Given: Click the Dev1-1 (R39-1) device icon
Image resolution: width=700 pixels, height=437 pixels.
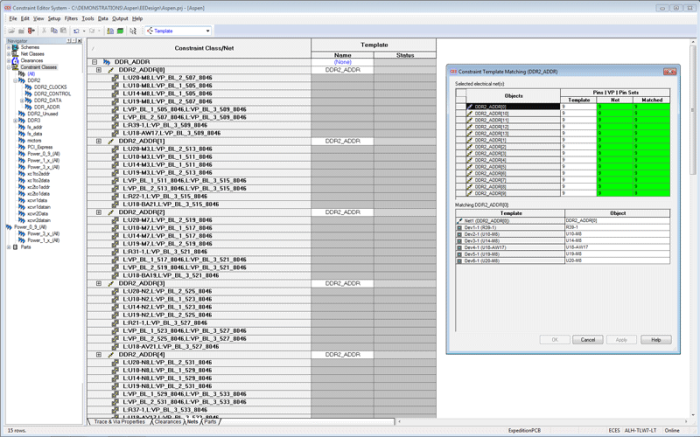Looking at the screenshot, I should pos(460,226).
